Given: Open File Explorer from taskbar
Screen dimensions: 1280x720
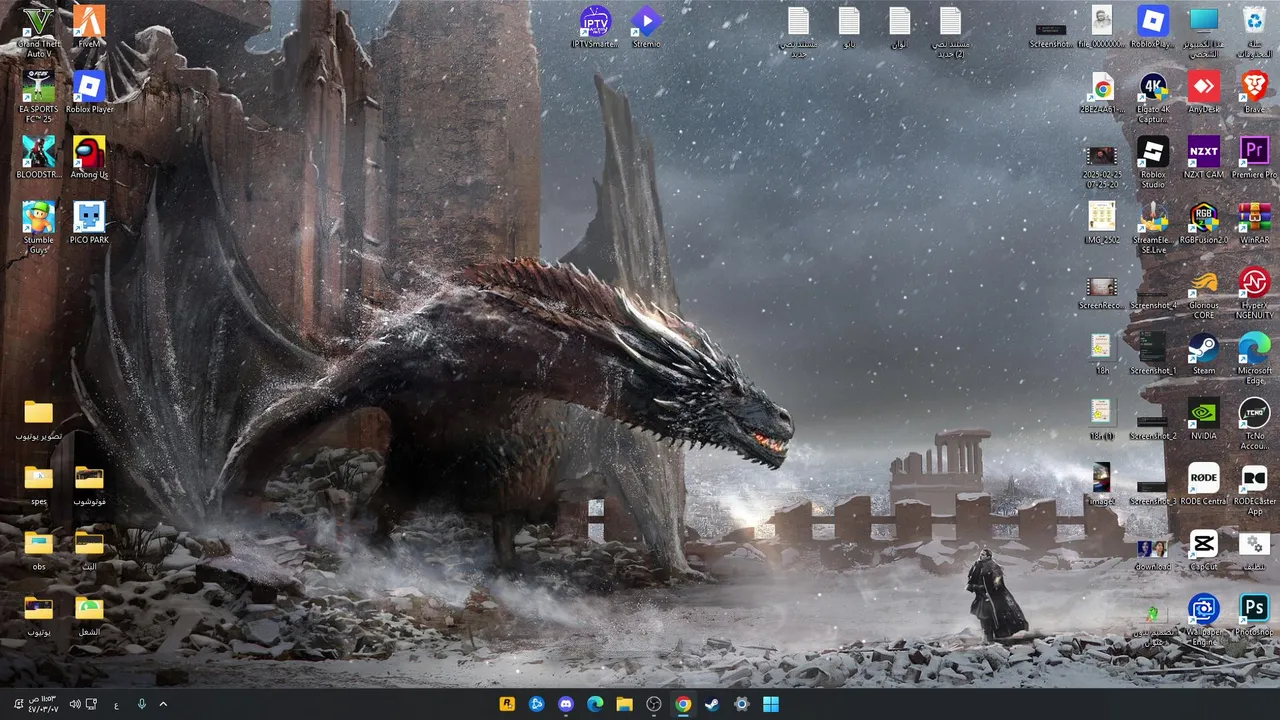Looking at the screenshot, I should pyautogui.click(x=624, y=704).
